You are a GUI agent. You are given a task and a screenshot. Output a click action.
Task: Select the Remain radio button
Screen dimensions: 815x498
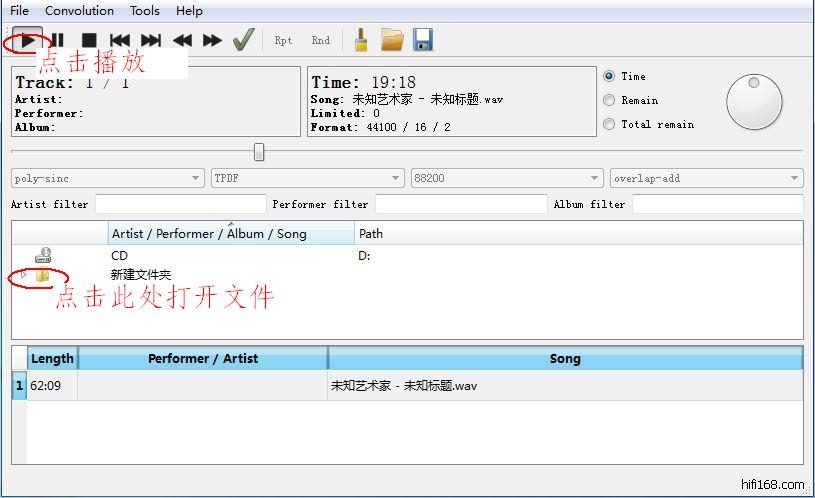click(x=609, y=100)
